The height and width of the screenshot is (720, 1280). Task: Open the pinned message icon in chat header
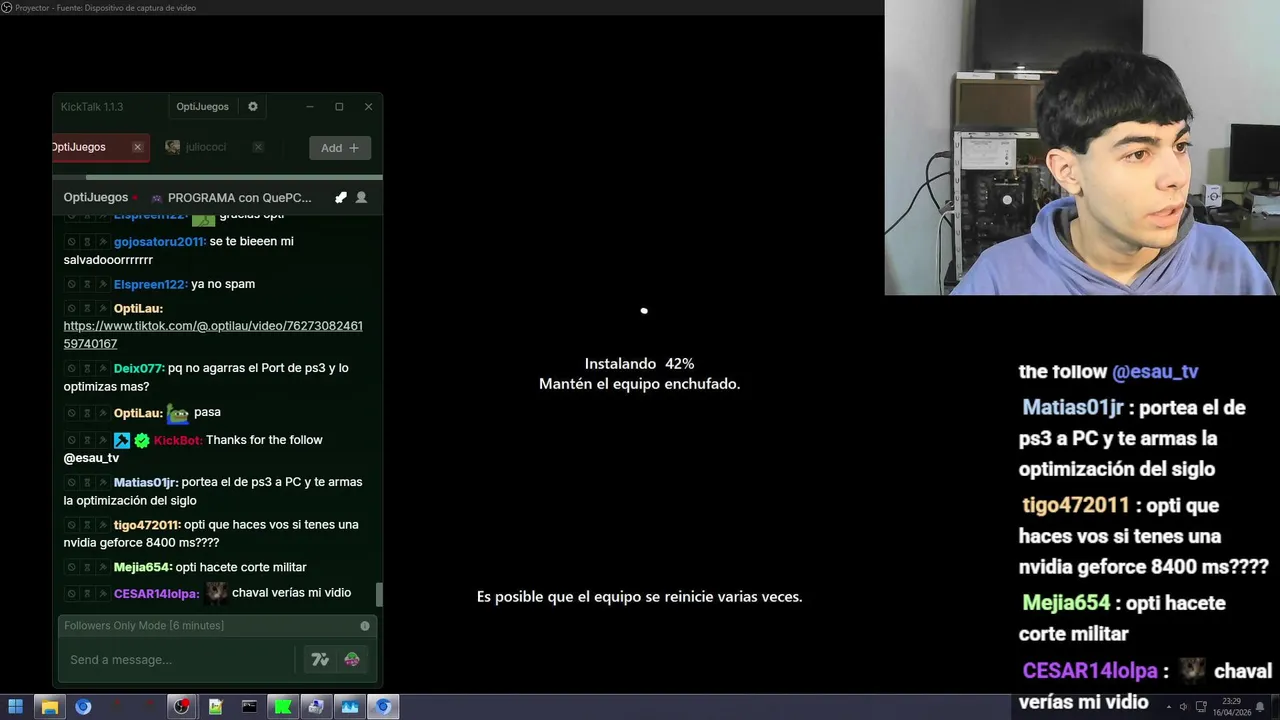tap(341, 198)
